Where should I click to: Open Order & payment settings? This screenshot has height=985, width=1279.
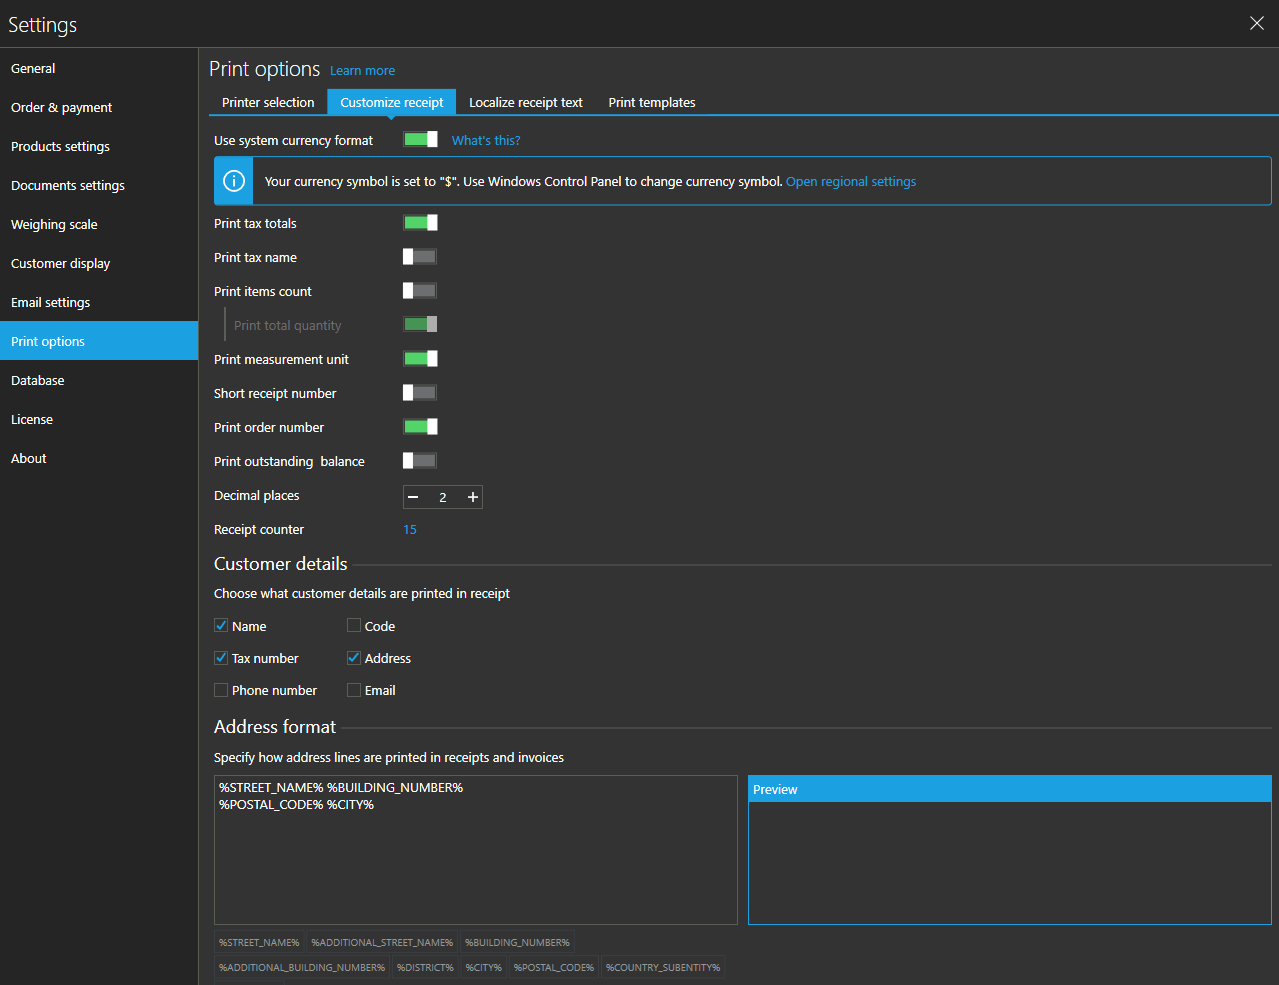tap(99, 107)
